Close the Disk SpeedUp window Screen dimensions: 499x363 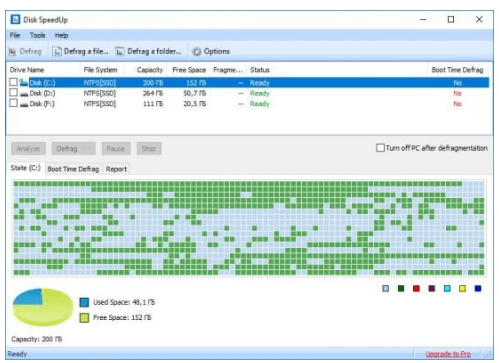tap(479, 20)
